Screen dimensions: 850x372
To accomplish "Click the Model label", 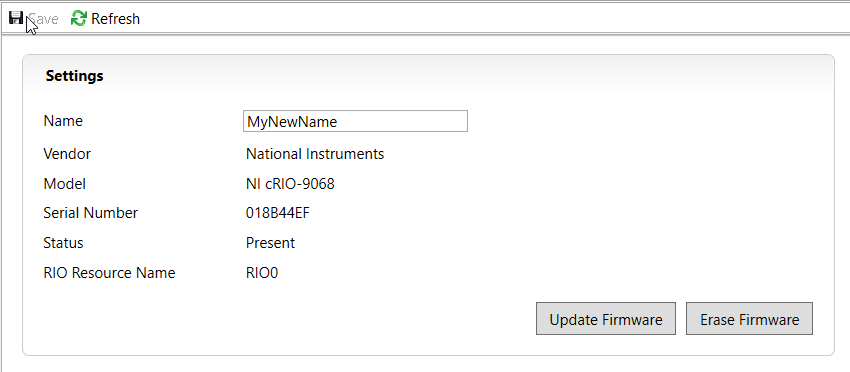I will pyautogui.click(x=65, y=184).
